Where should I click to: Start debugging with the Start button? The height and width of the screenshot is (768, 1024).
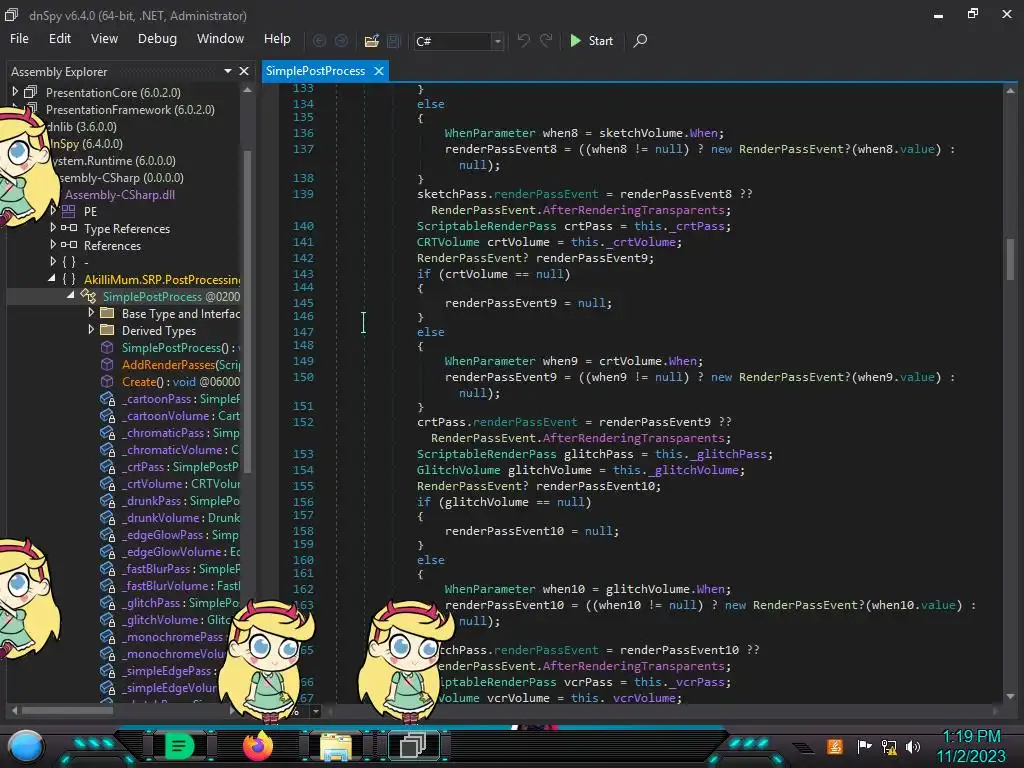pyautogui.click(x=592, y=41)
